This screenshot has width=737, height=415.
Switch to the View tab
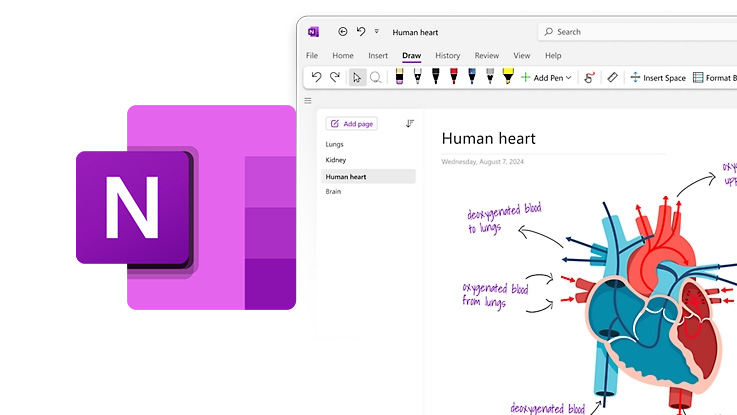pyautogui.click(x=522, y=55)
